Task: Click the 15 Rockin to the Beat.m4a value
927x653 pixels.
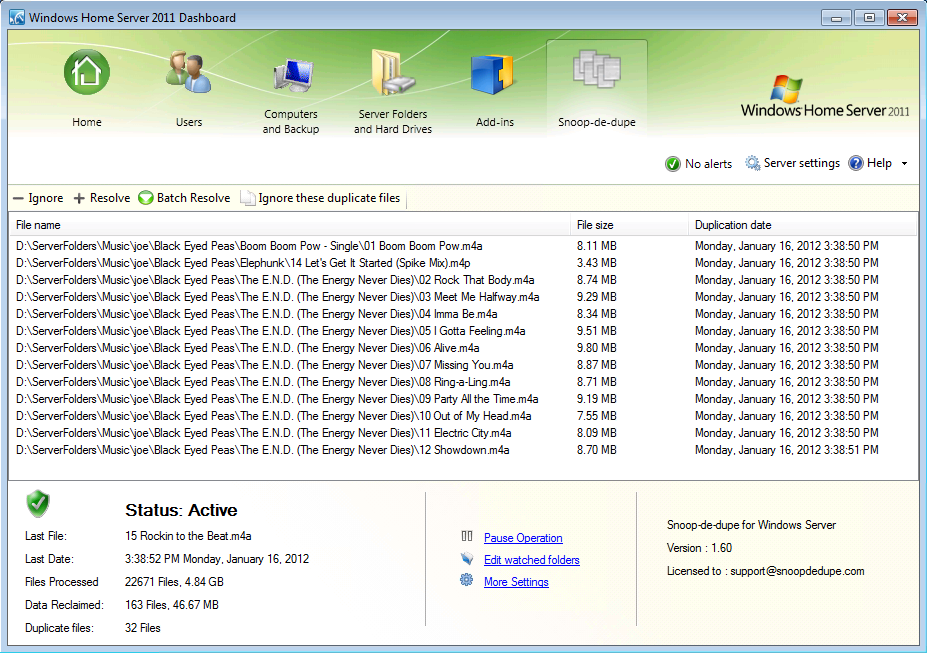Action: [188, 536]
